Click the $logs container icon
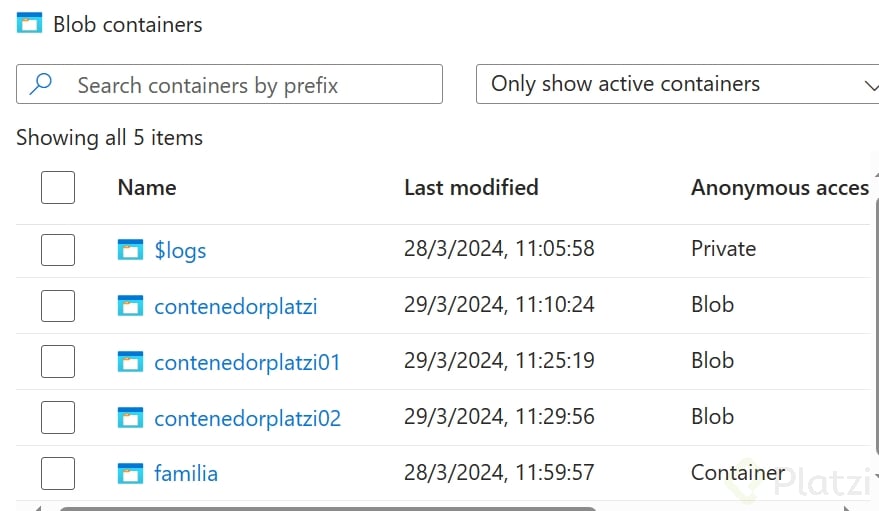879x511 pixels. click(130, 249)
